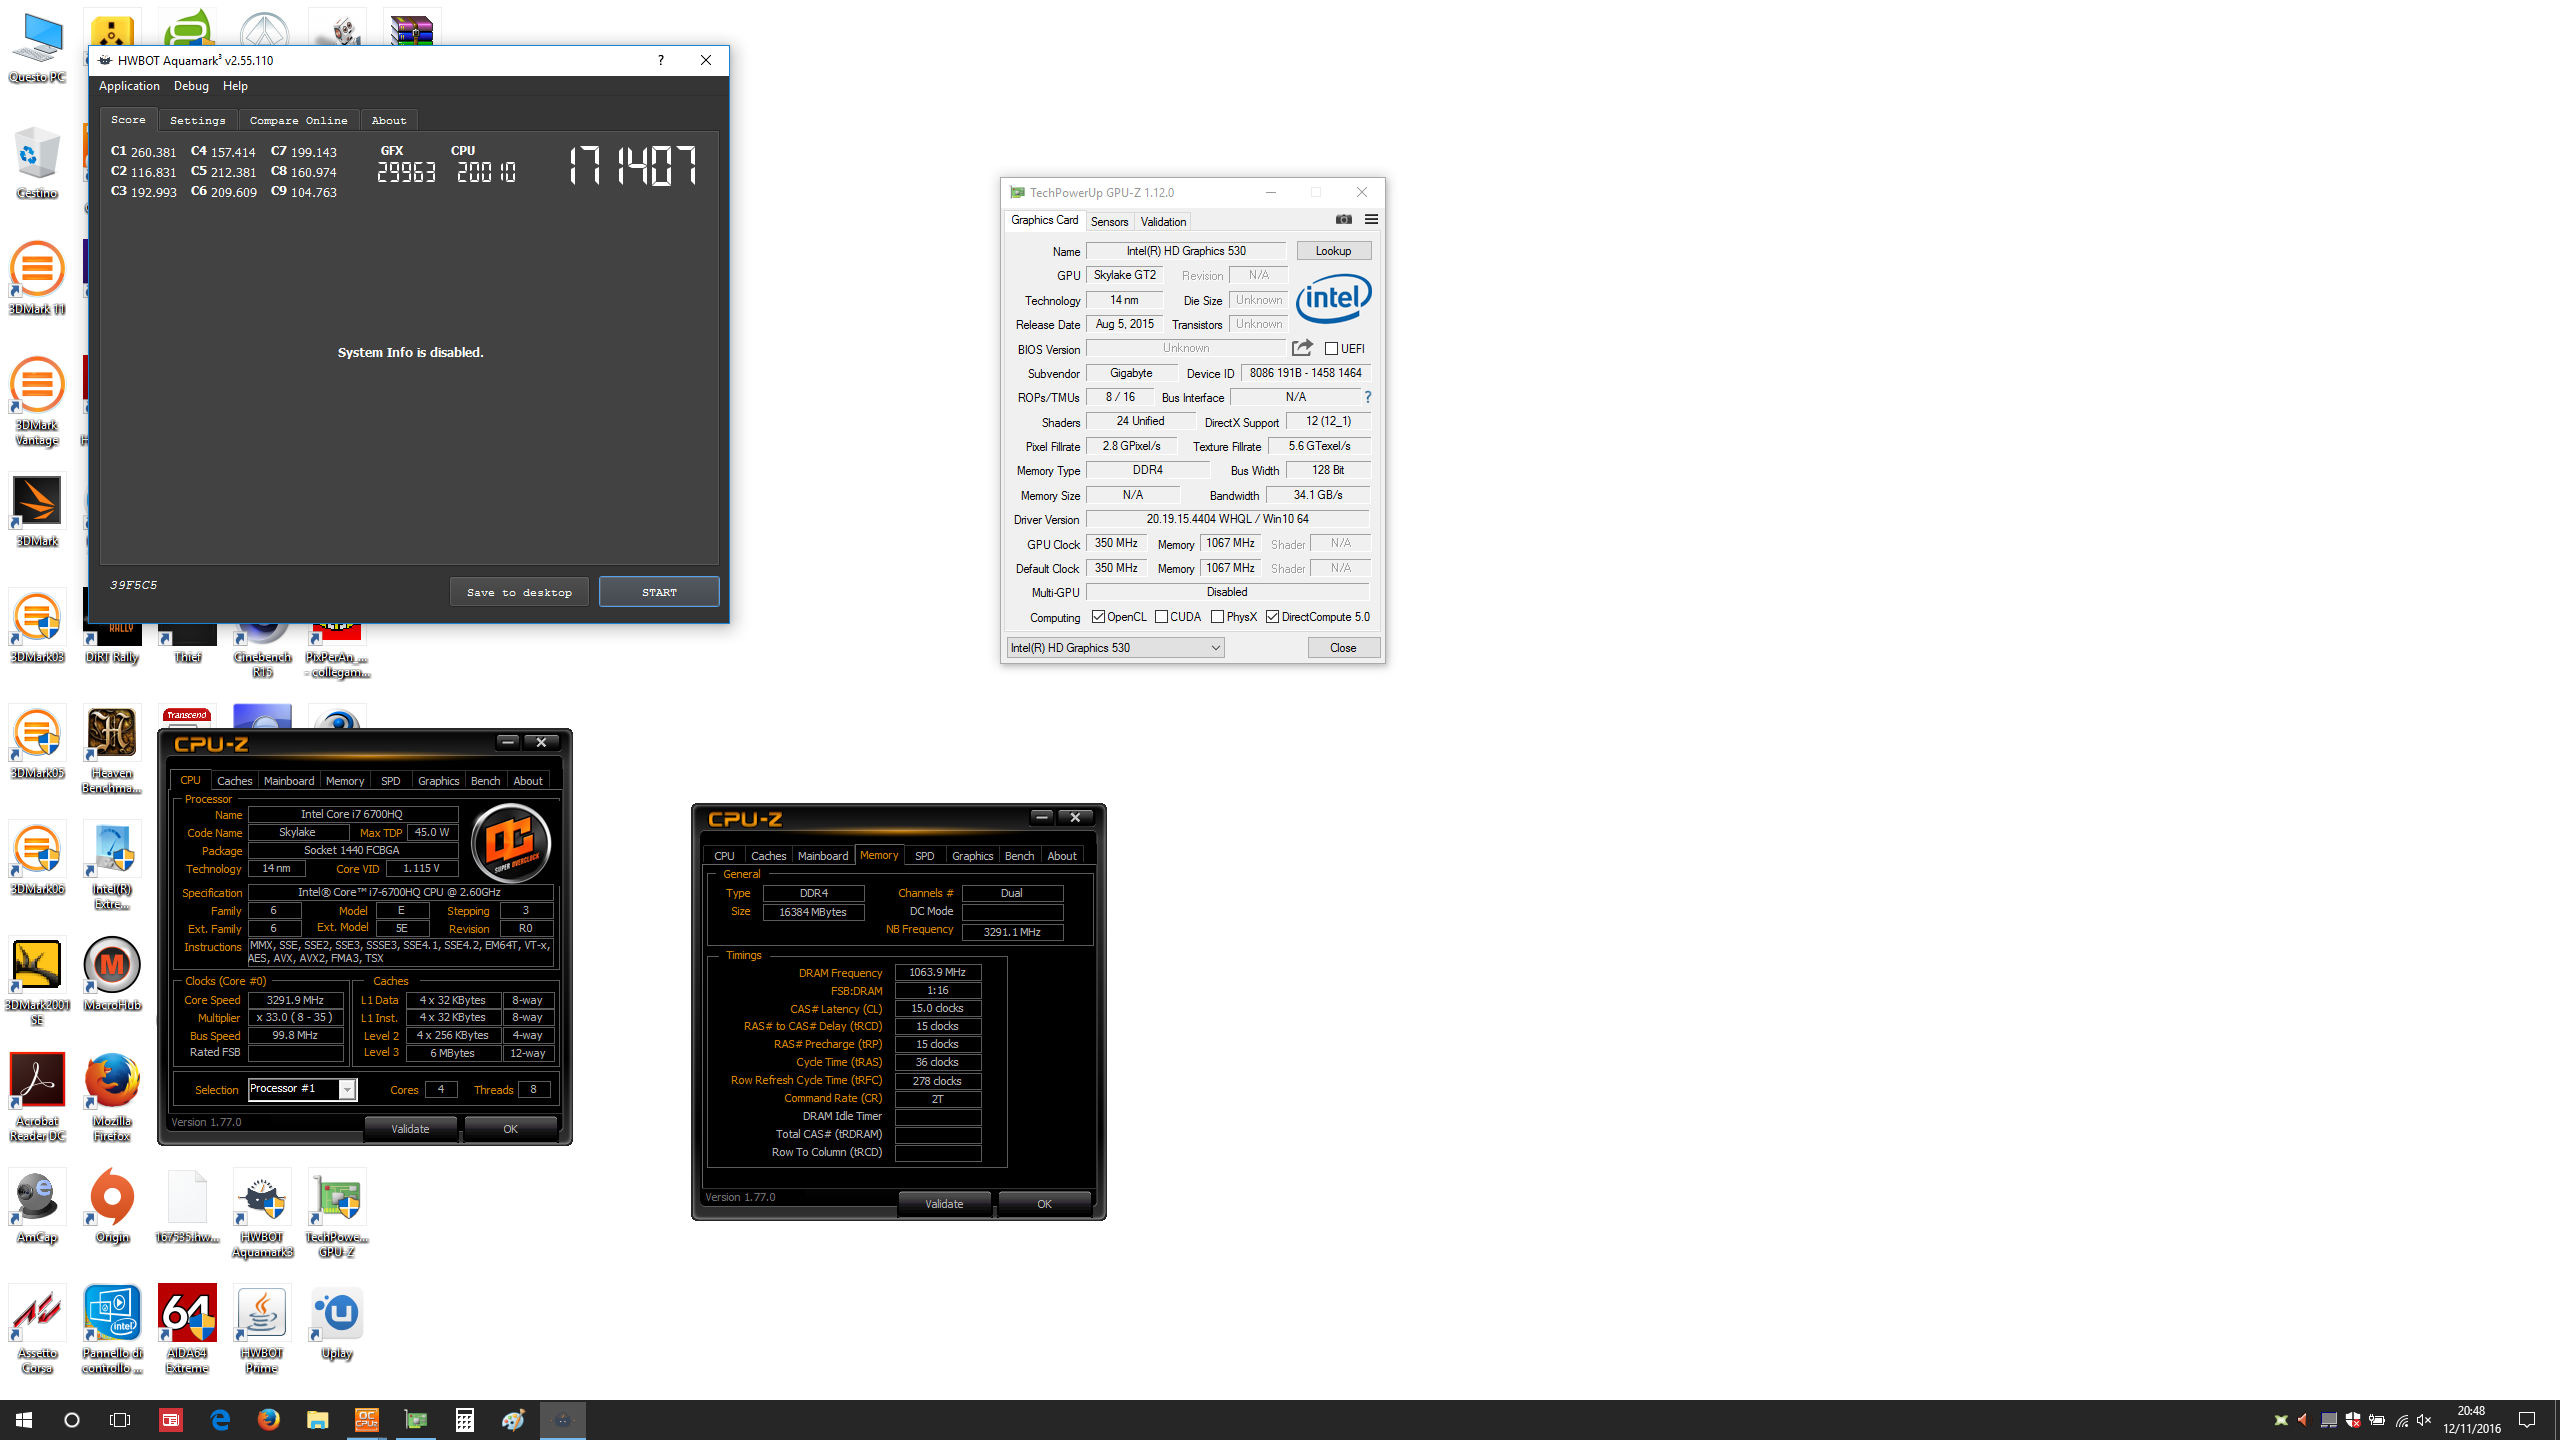
Task: Click the BIOS export share icon in GPU-Z
Action: pyautogui.click(x=1302, y=348)
